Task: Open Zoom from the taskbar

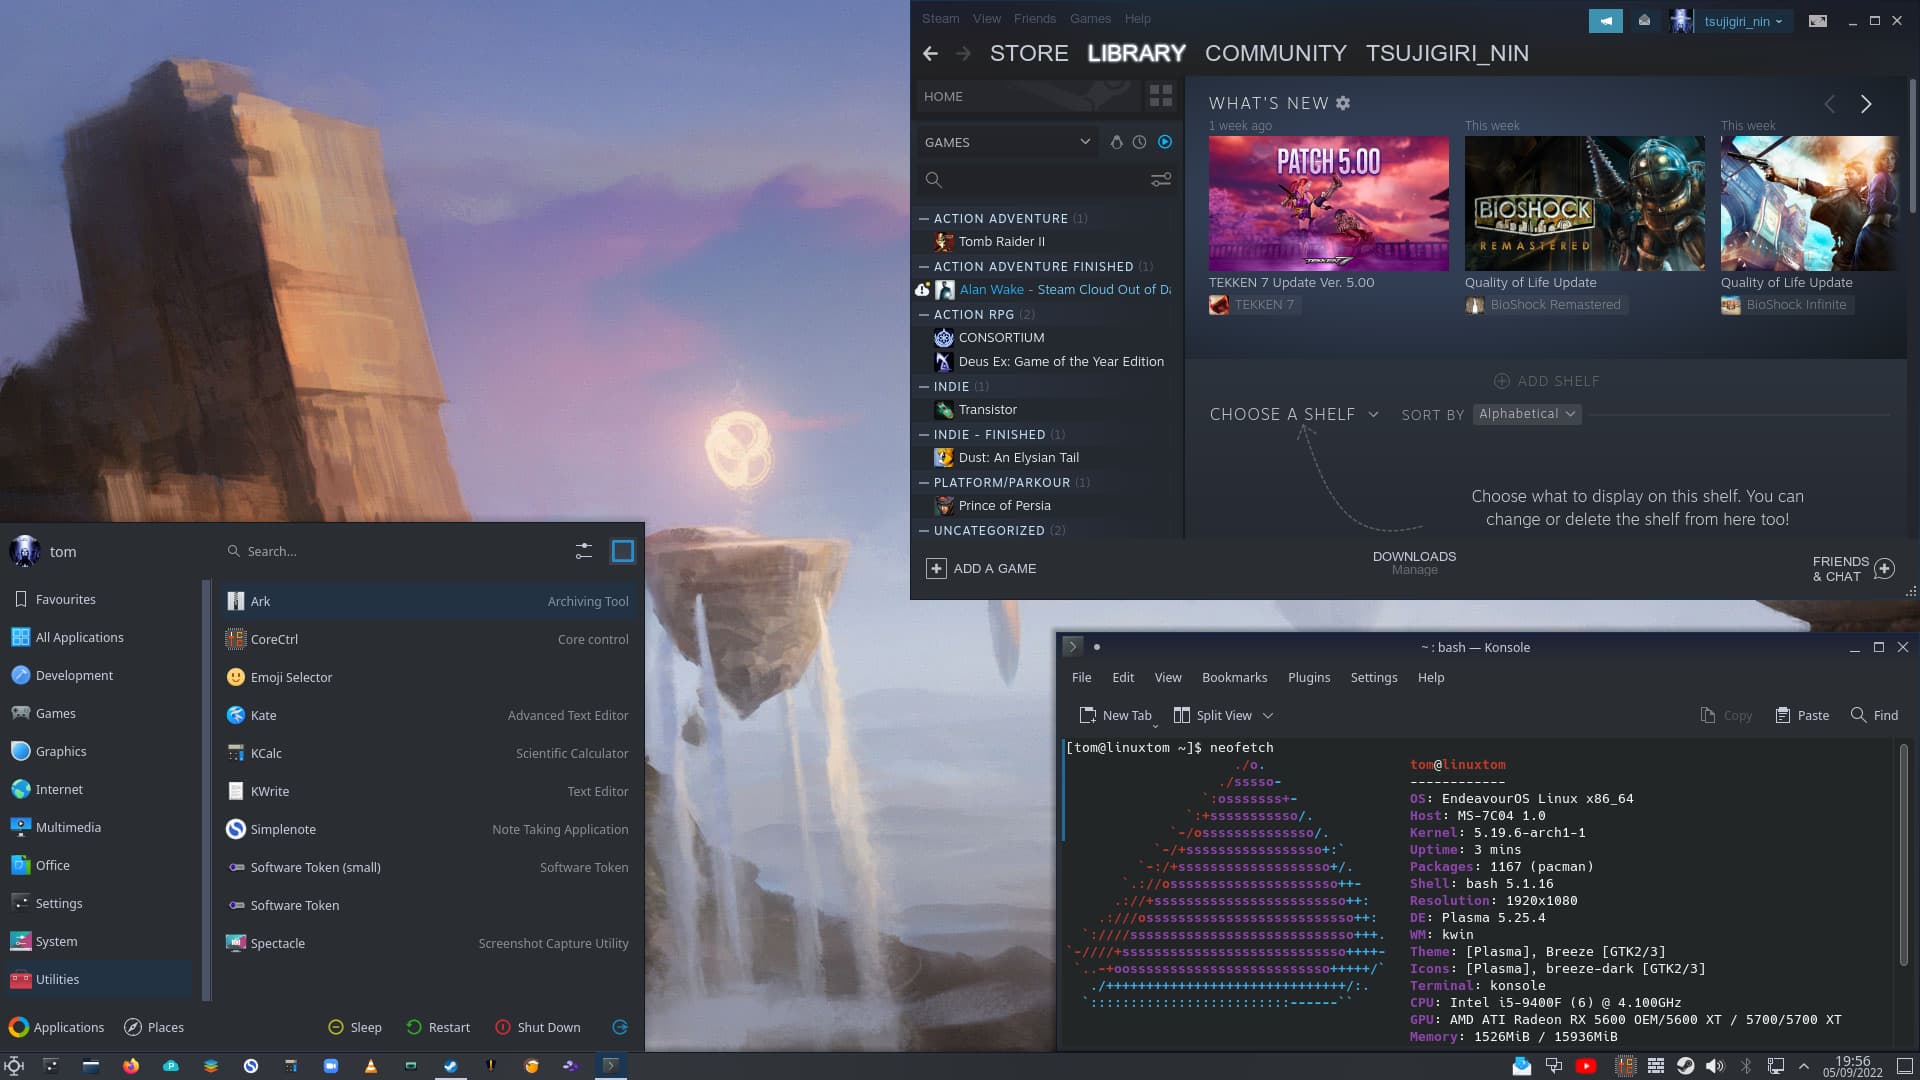Action: (x=331, y=1066)
